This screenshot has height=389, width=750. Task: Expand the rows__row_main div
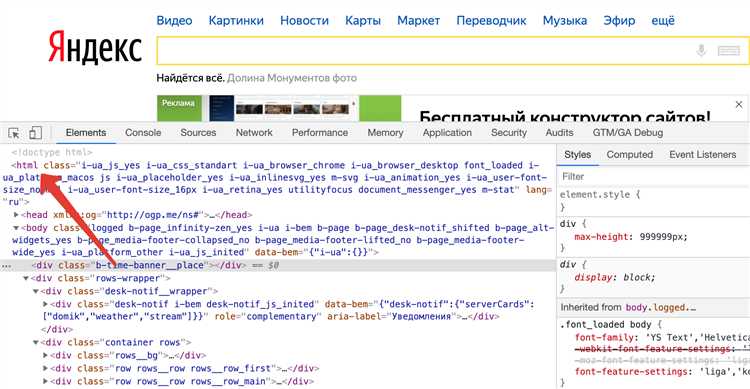point(45,381)
